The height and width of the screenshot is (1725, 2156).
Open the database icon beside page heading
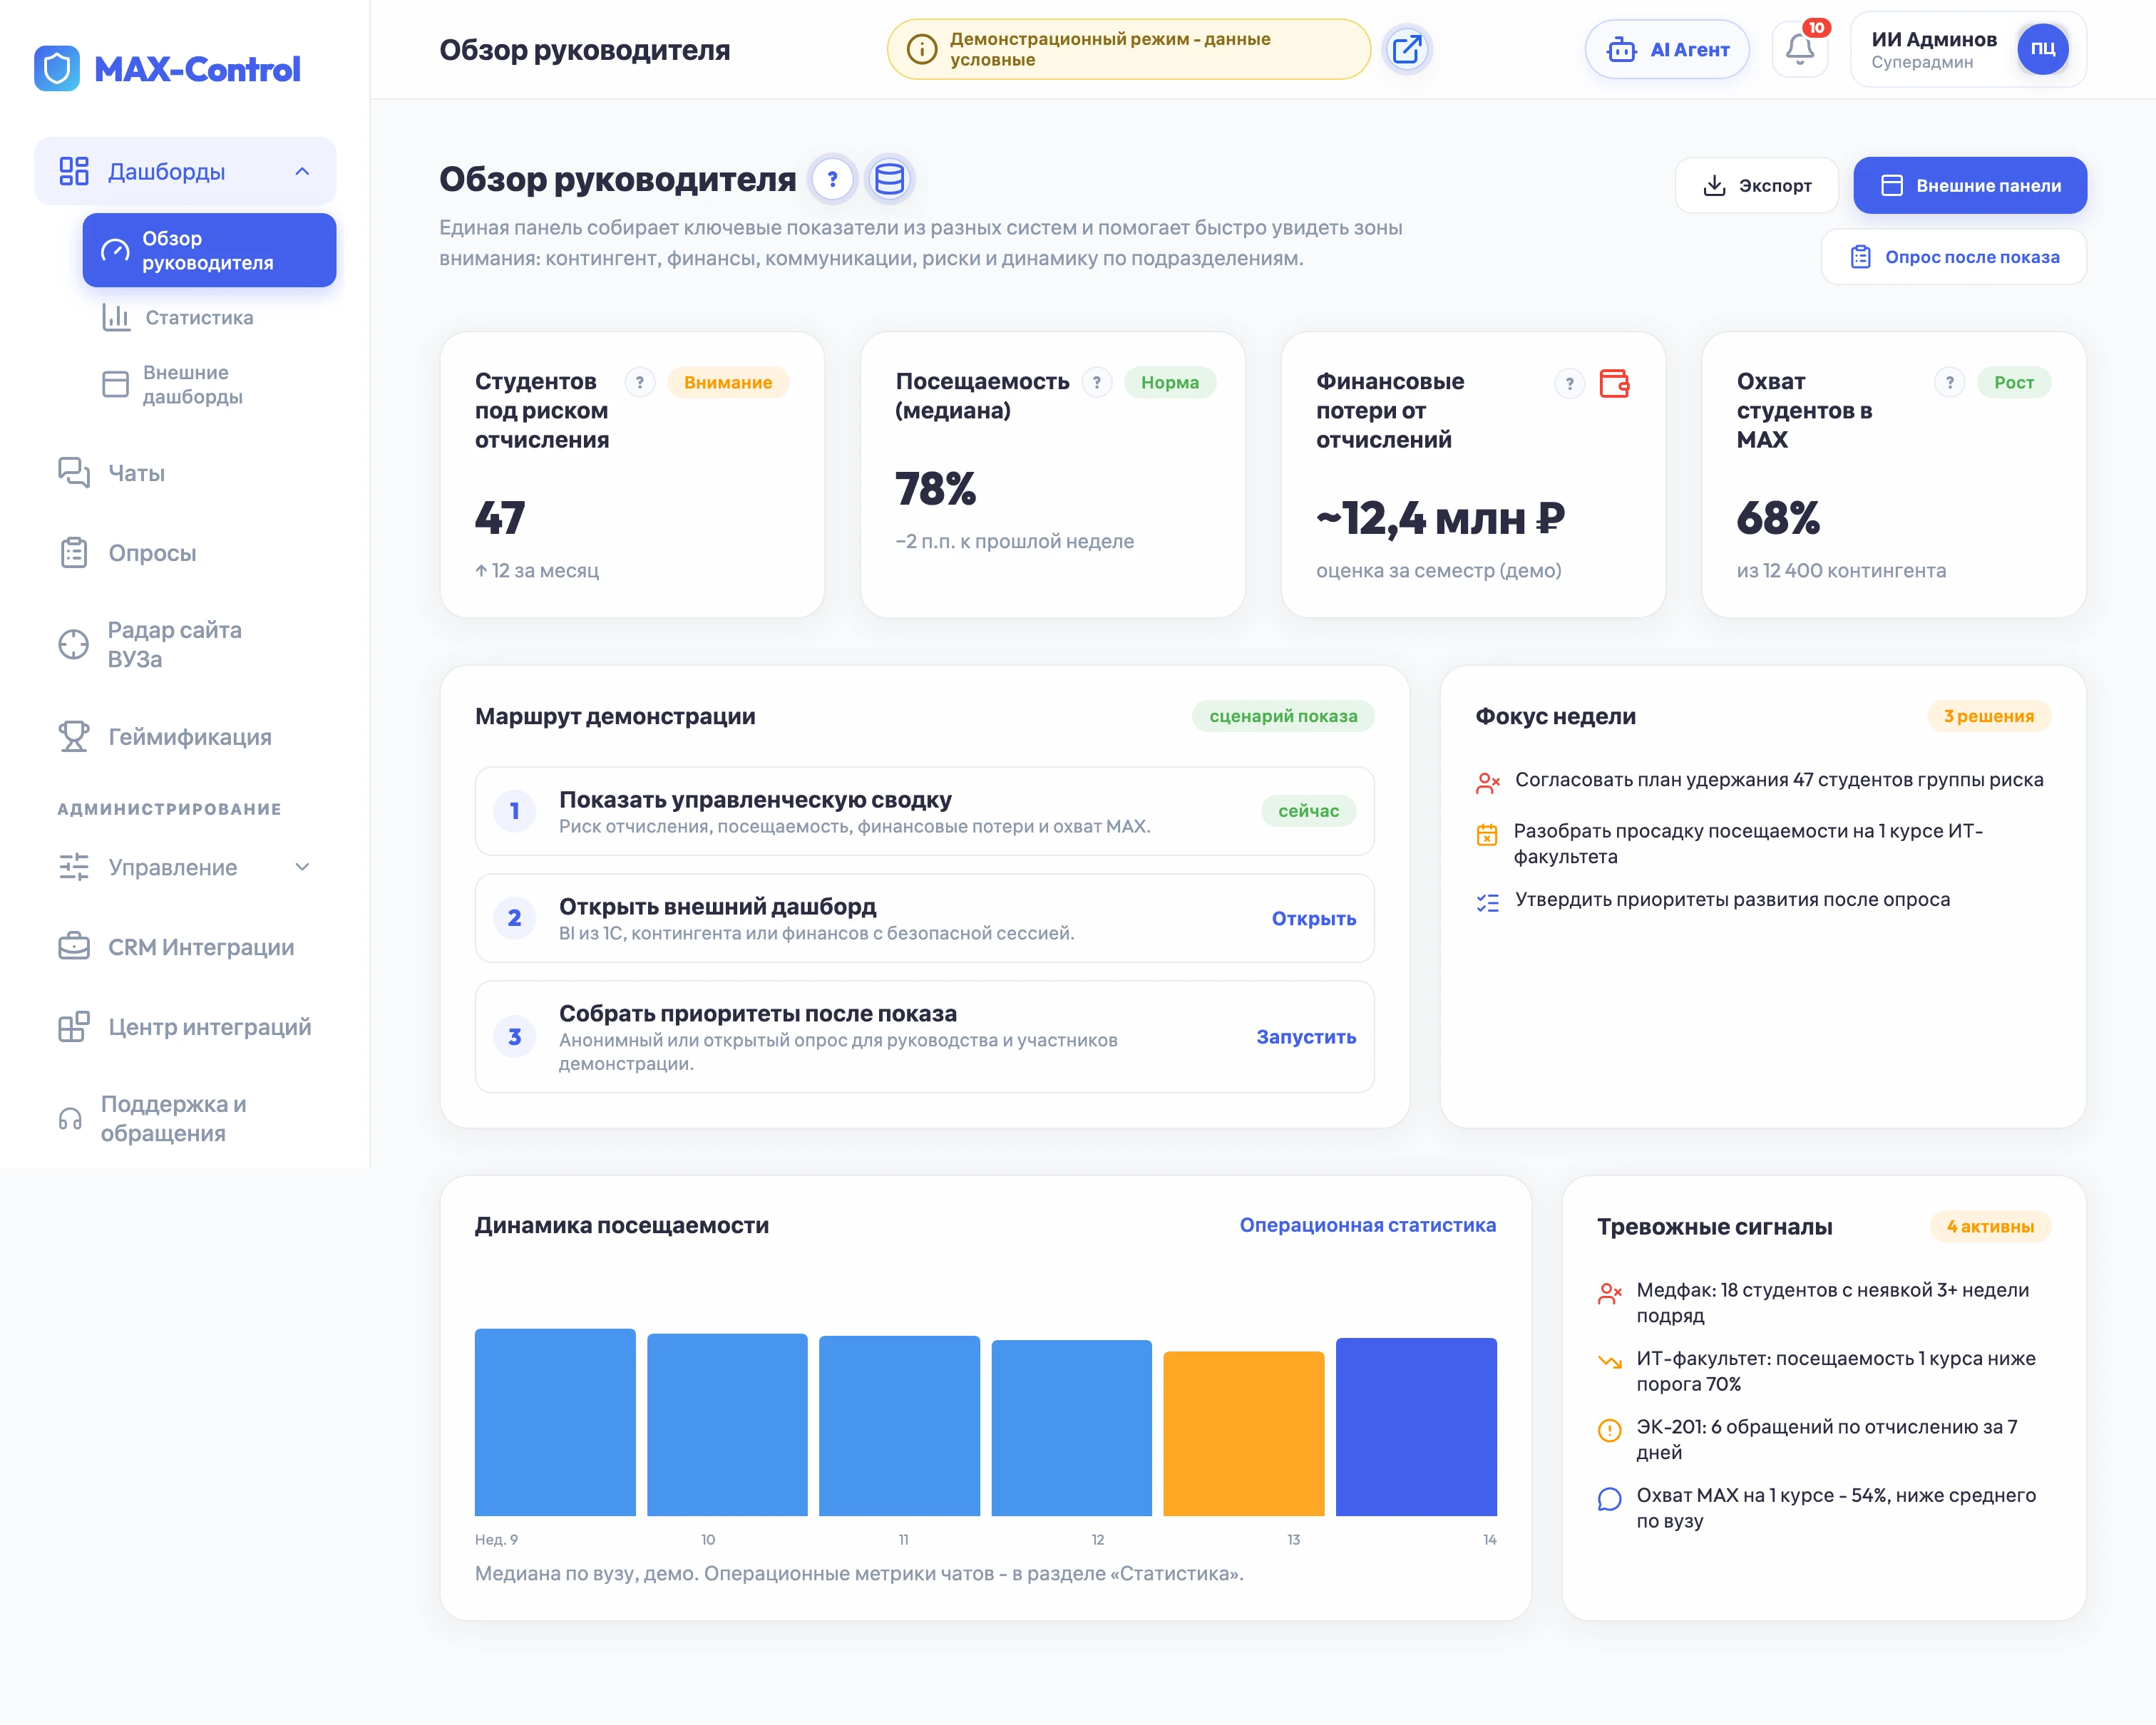[889, 179]
